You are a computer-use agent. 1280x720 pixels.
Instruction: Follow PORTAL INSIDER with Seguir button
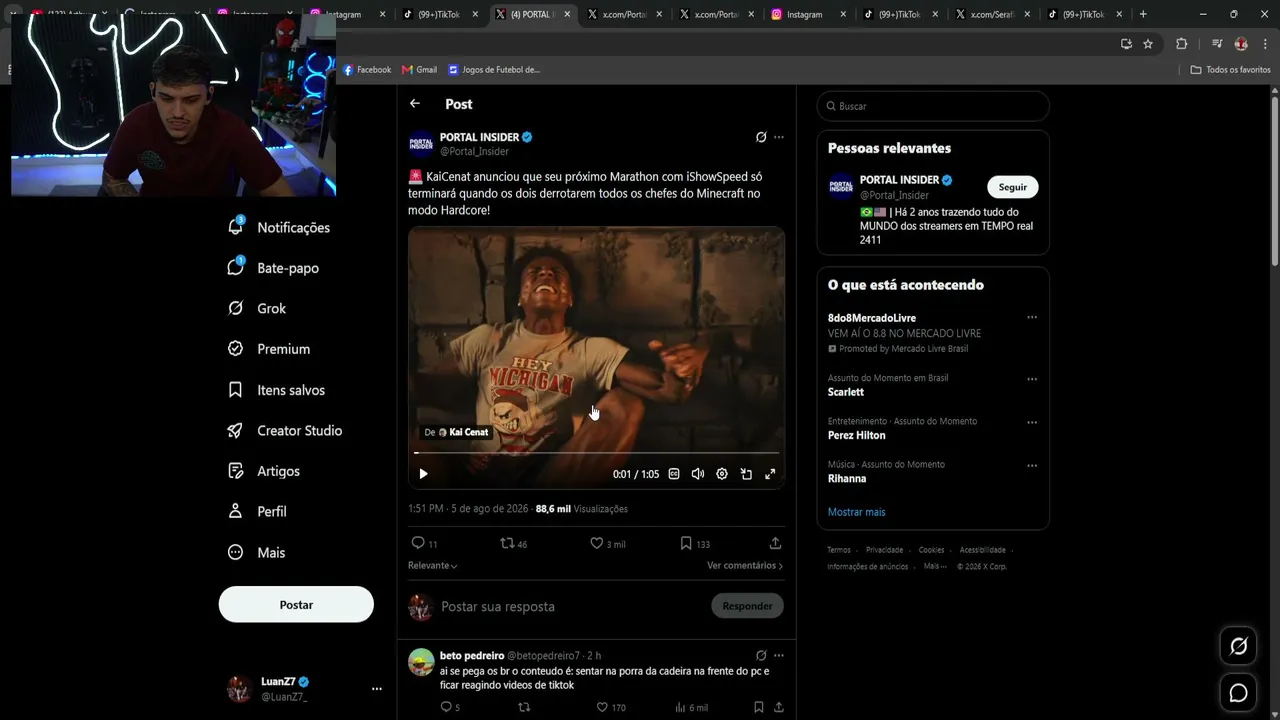coord(1013,187)
